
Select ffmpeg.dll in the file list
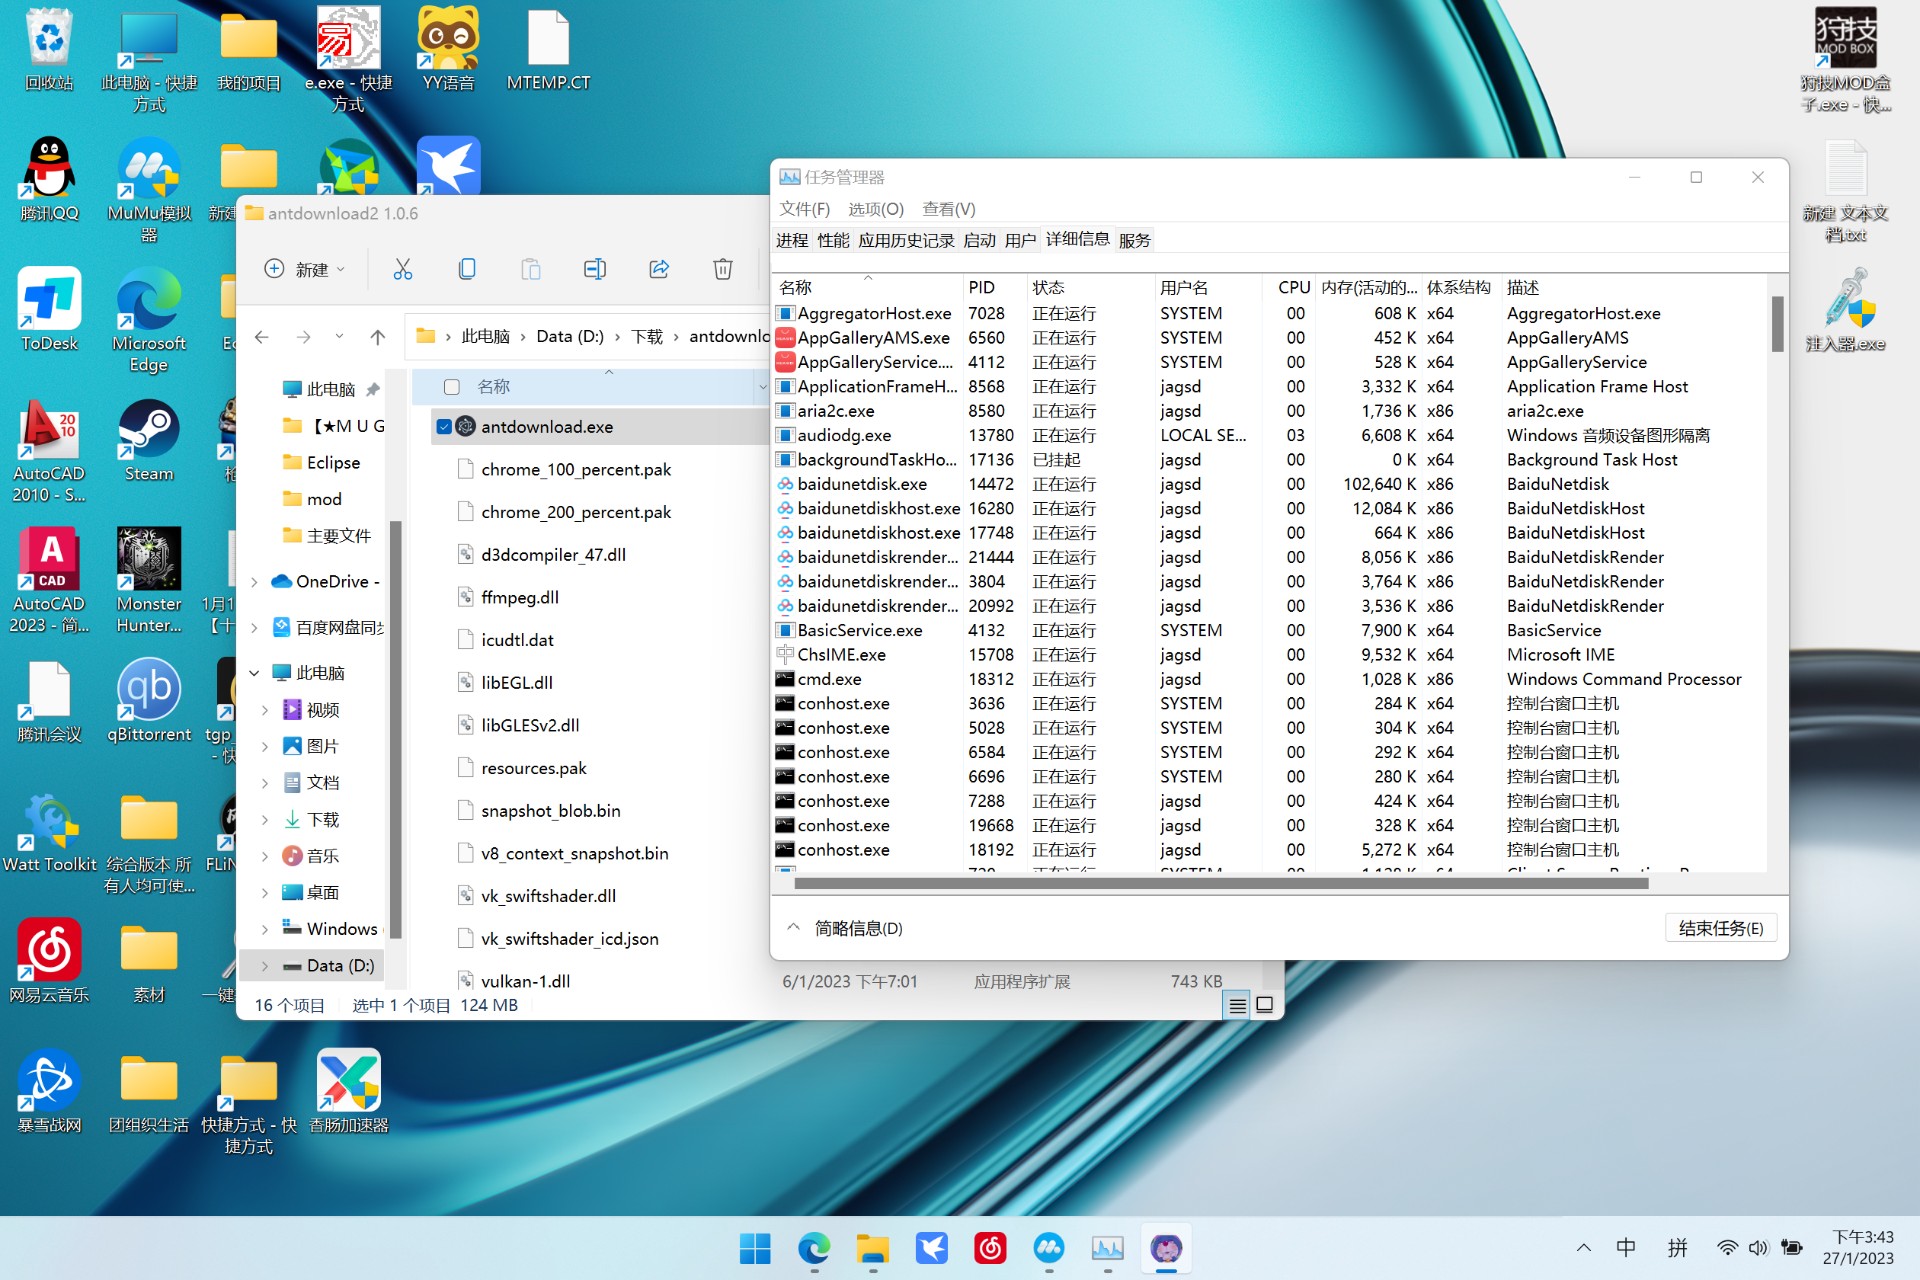tap(520, 598)
